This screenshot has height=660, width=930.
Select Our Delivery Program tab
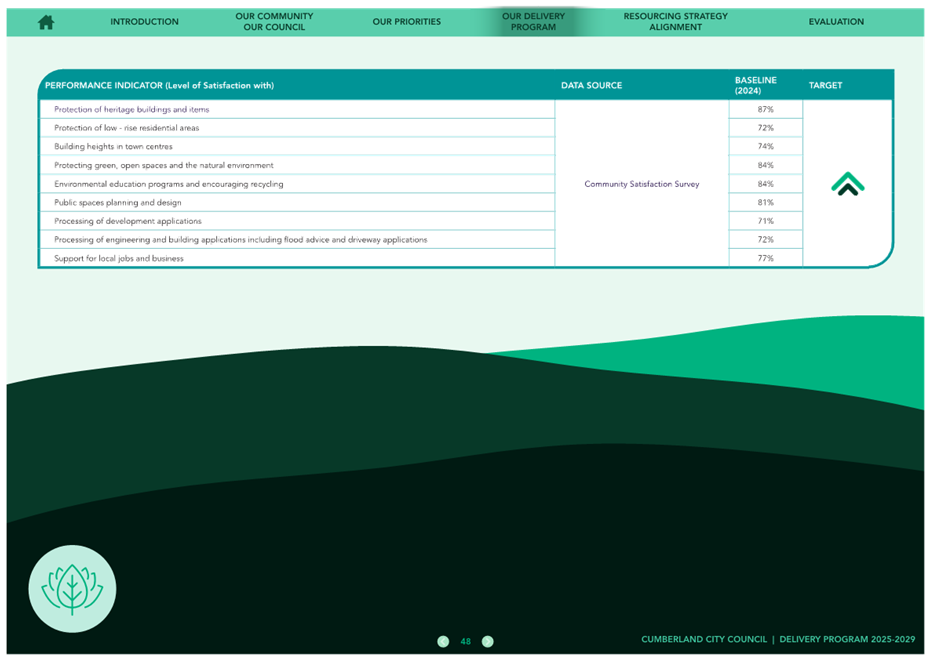click(533, 21)
